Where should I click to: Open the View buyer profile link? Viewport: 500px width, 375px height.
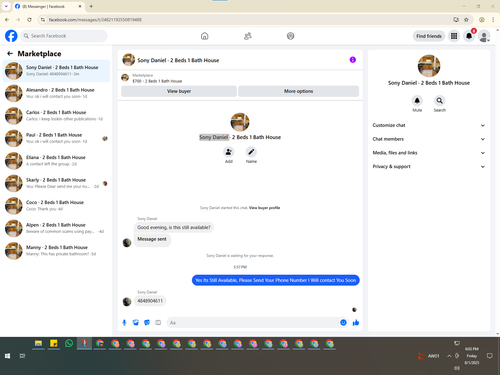(x=264, y=208)
